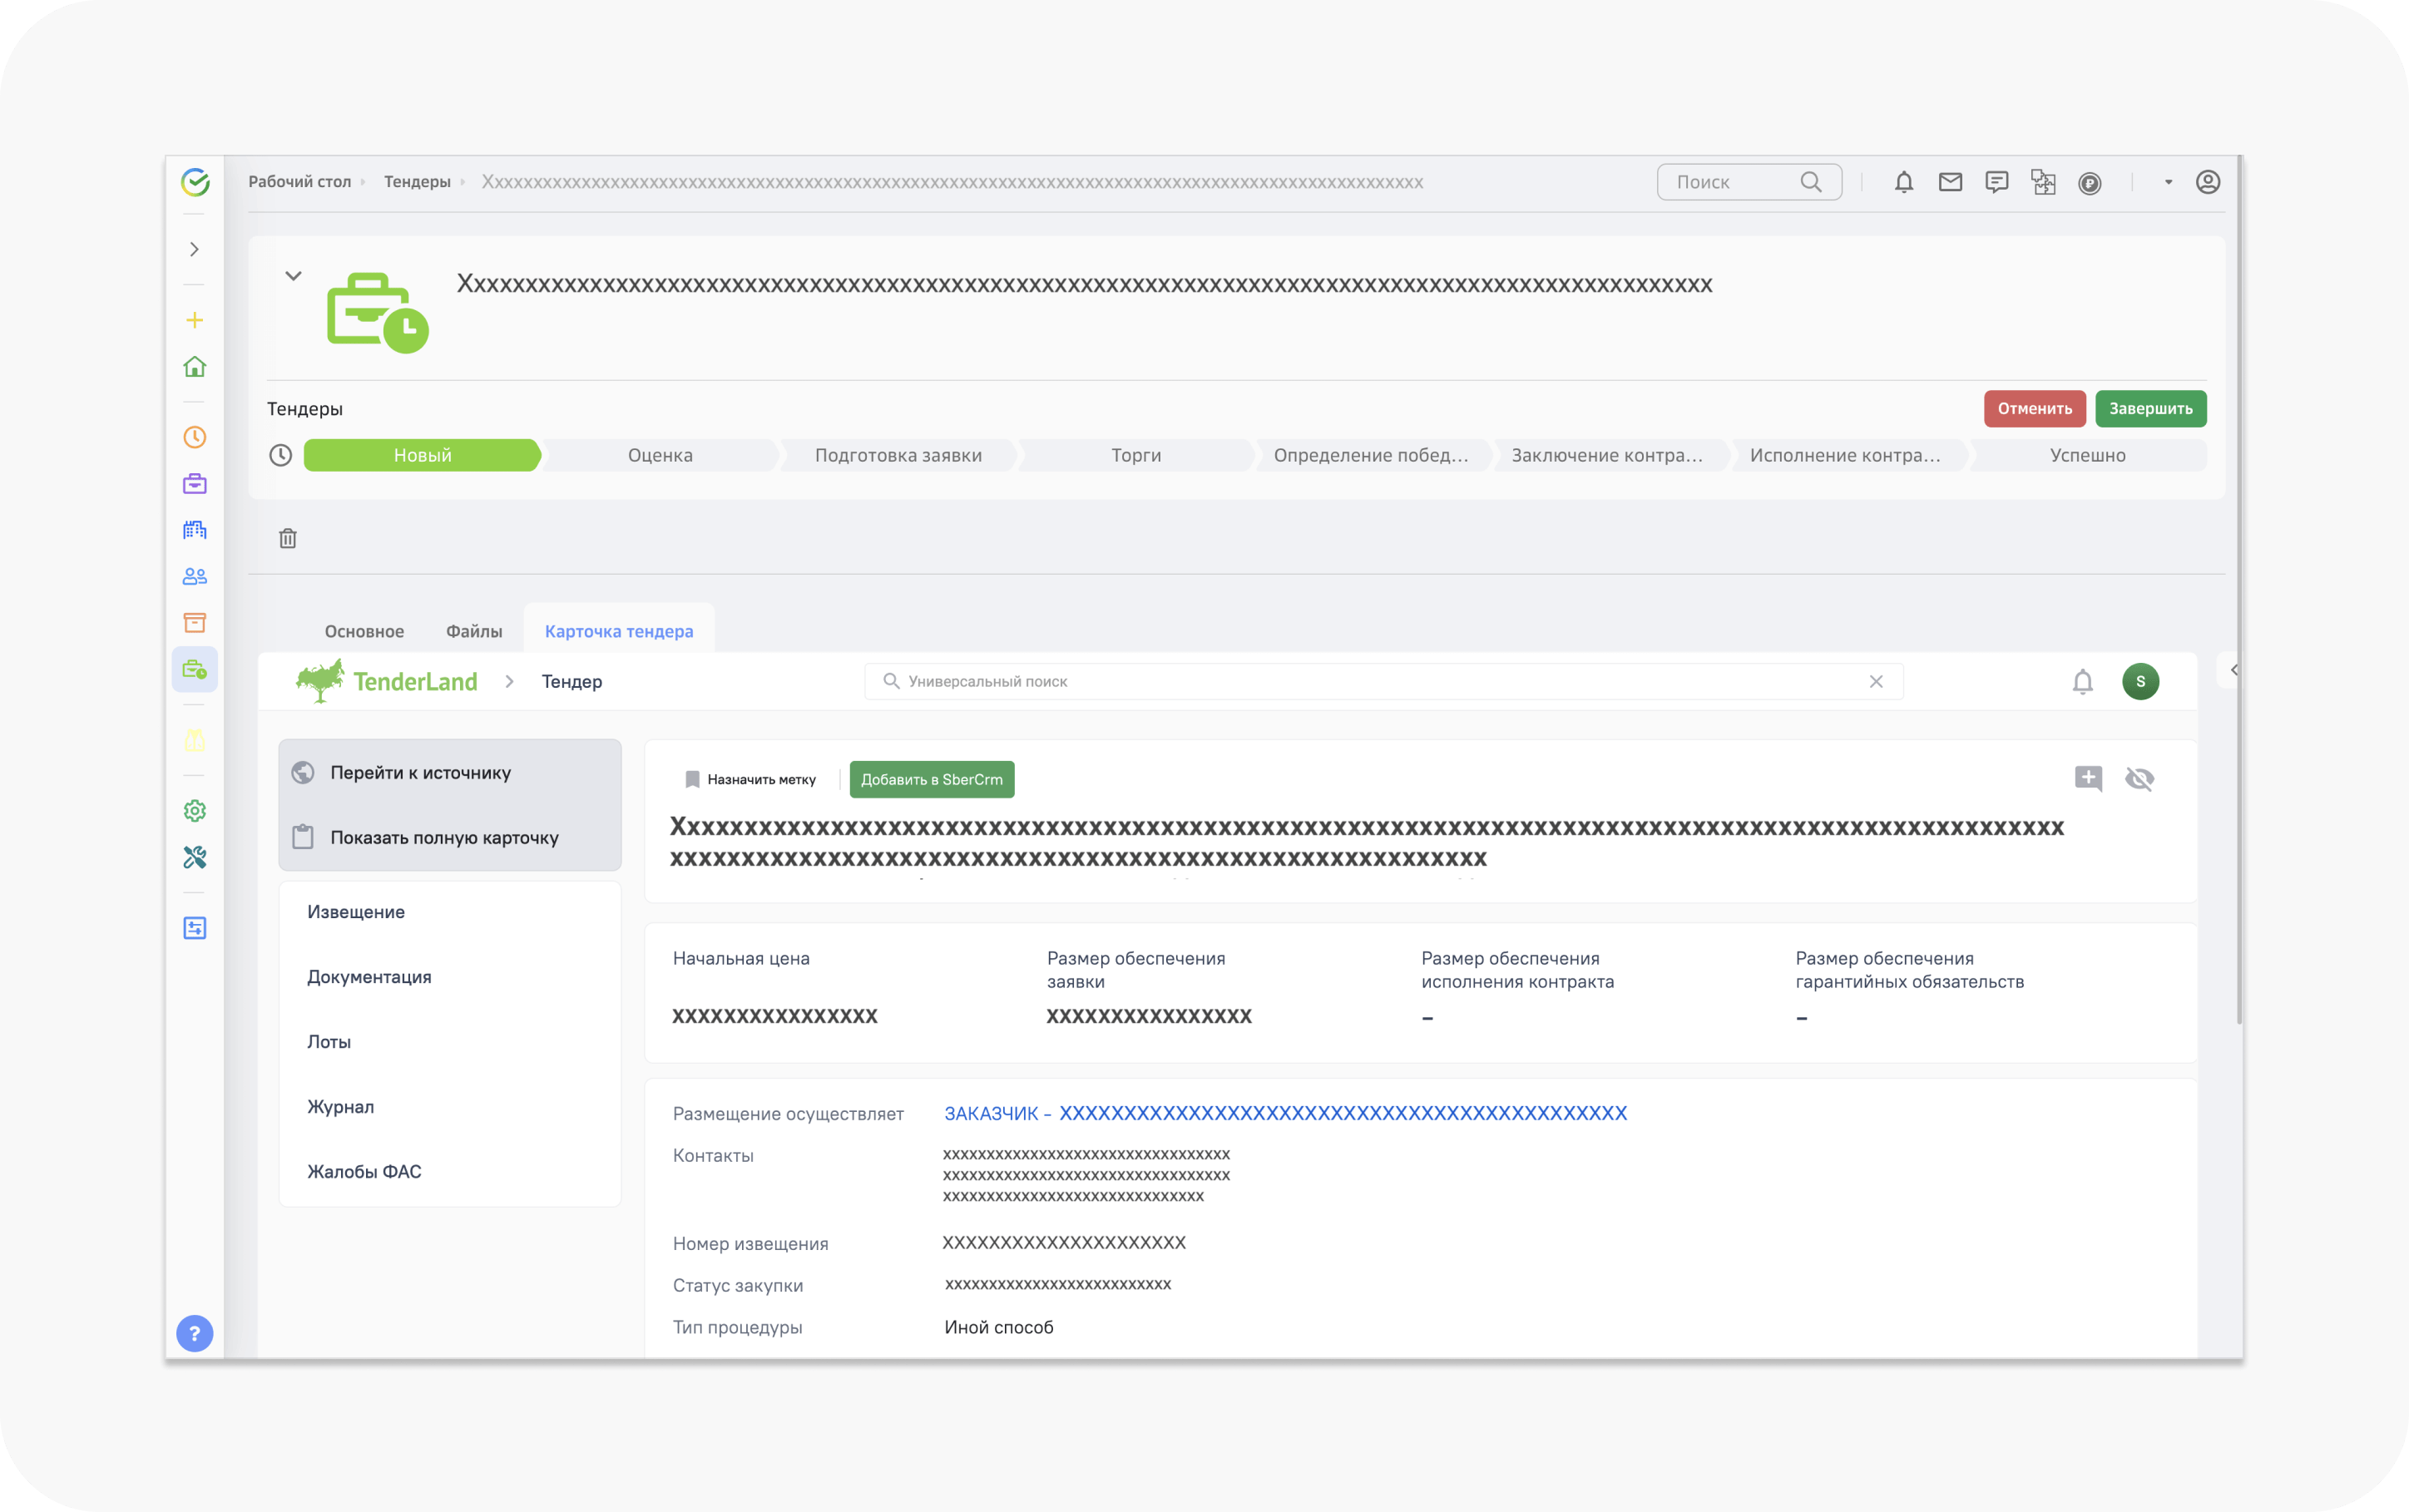
Task: Select the Подготовка заявки stage
Action: [x=898, y=455]
